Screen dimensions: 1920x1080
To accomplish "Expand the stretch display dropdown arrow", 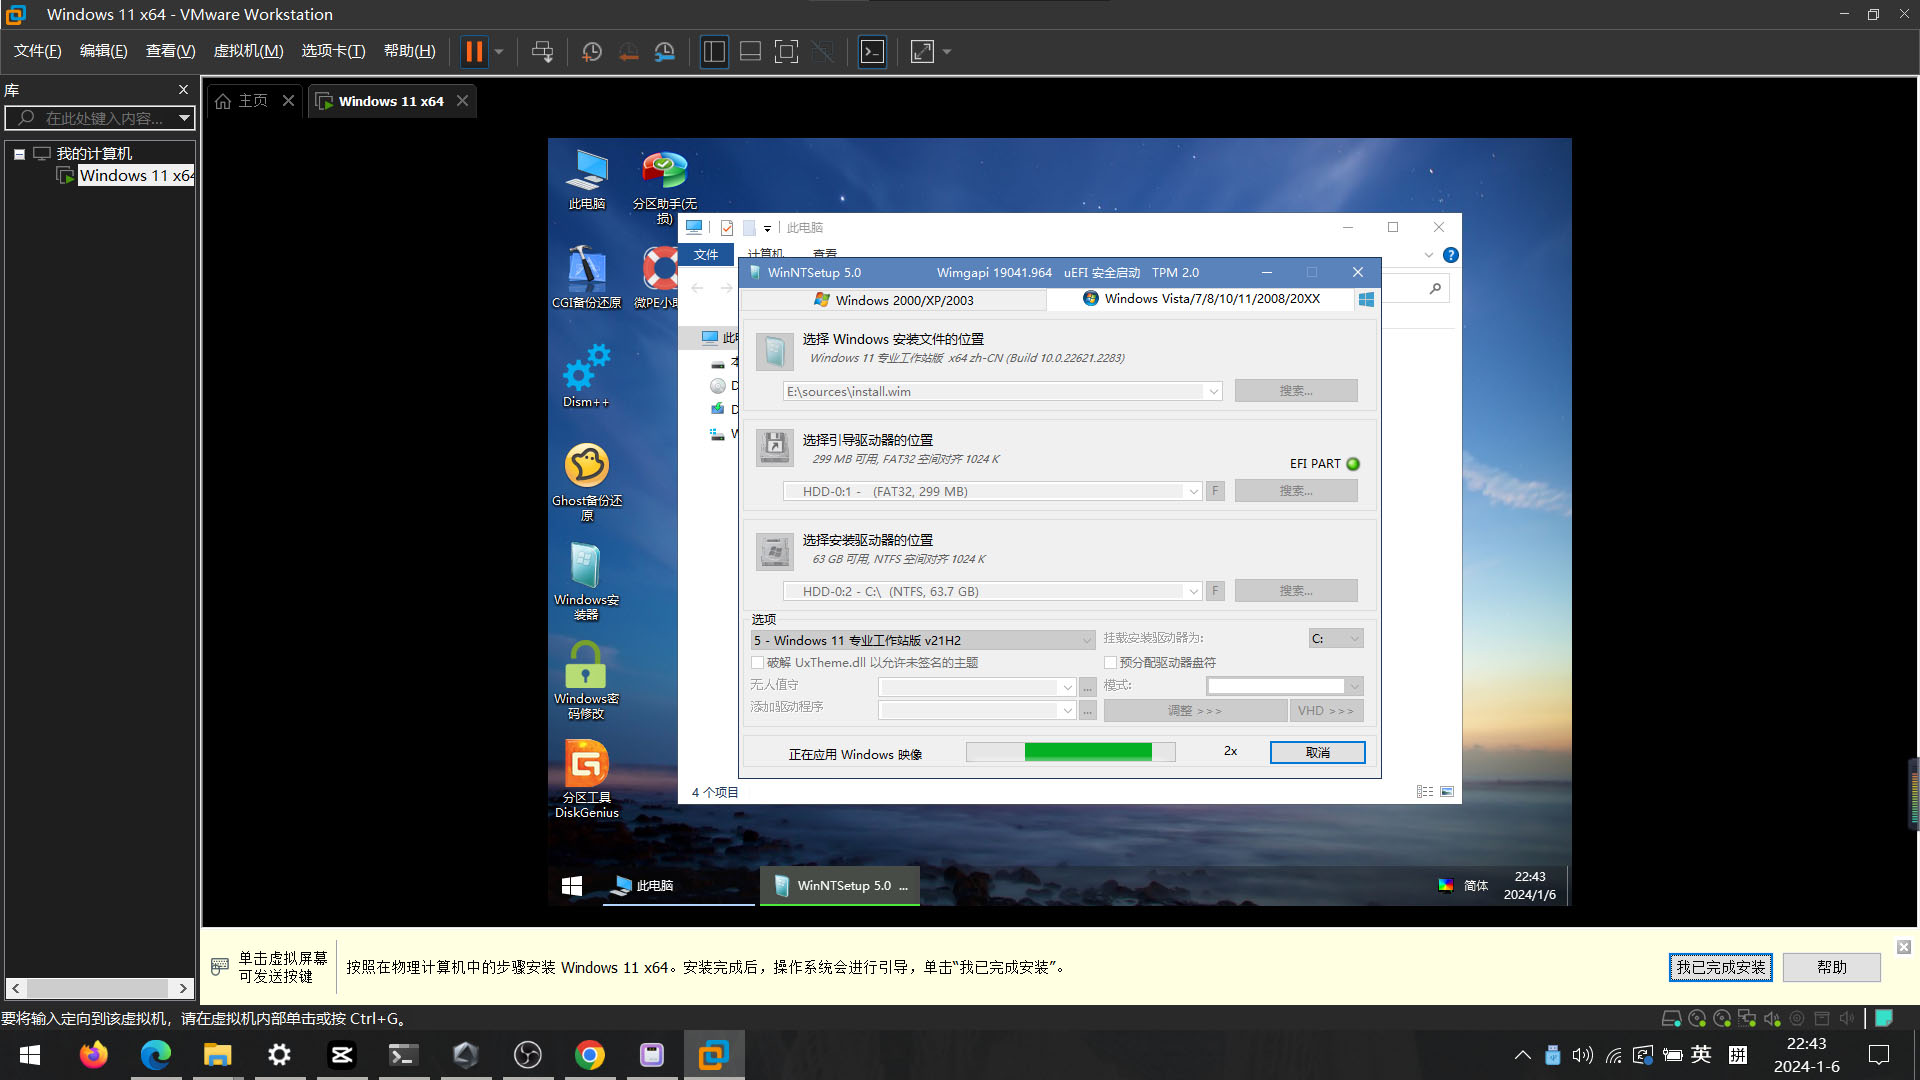I will pyautogui.click(x=947, y=51).
